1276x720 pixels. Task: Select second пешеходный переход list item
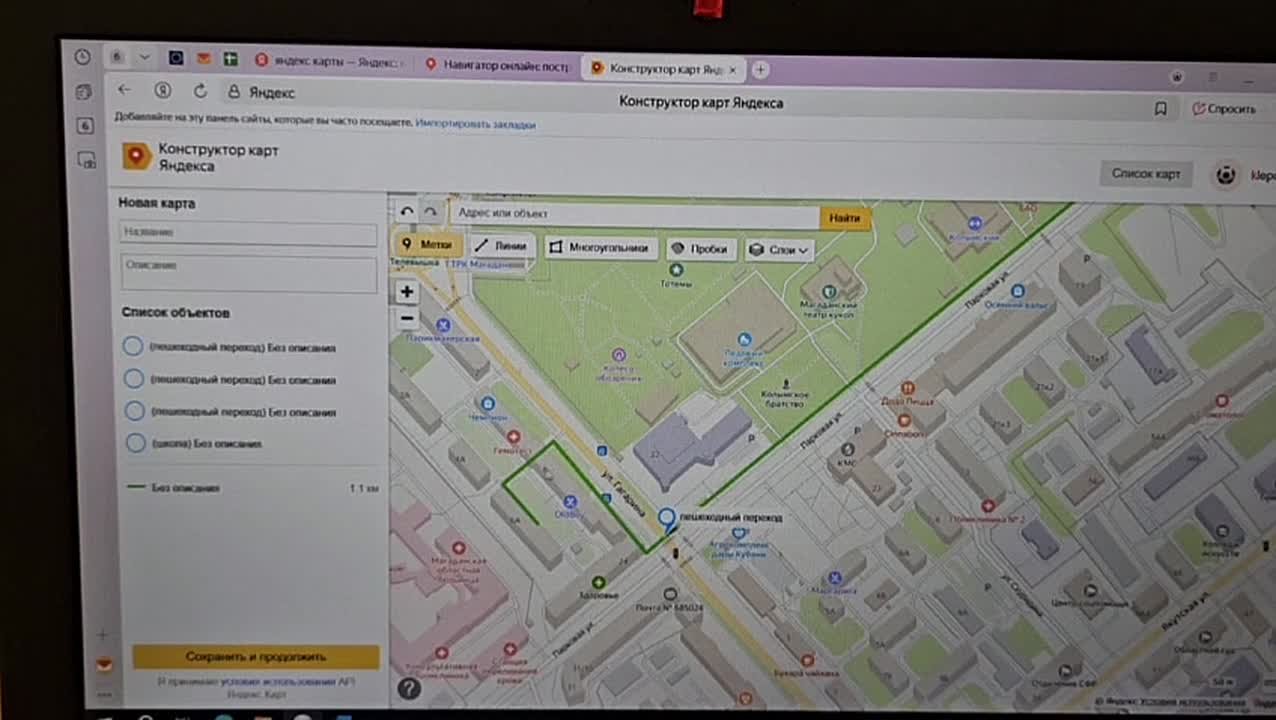230,379
